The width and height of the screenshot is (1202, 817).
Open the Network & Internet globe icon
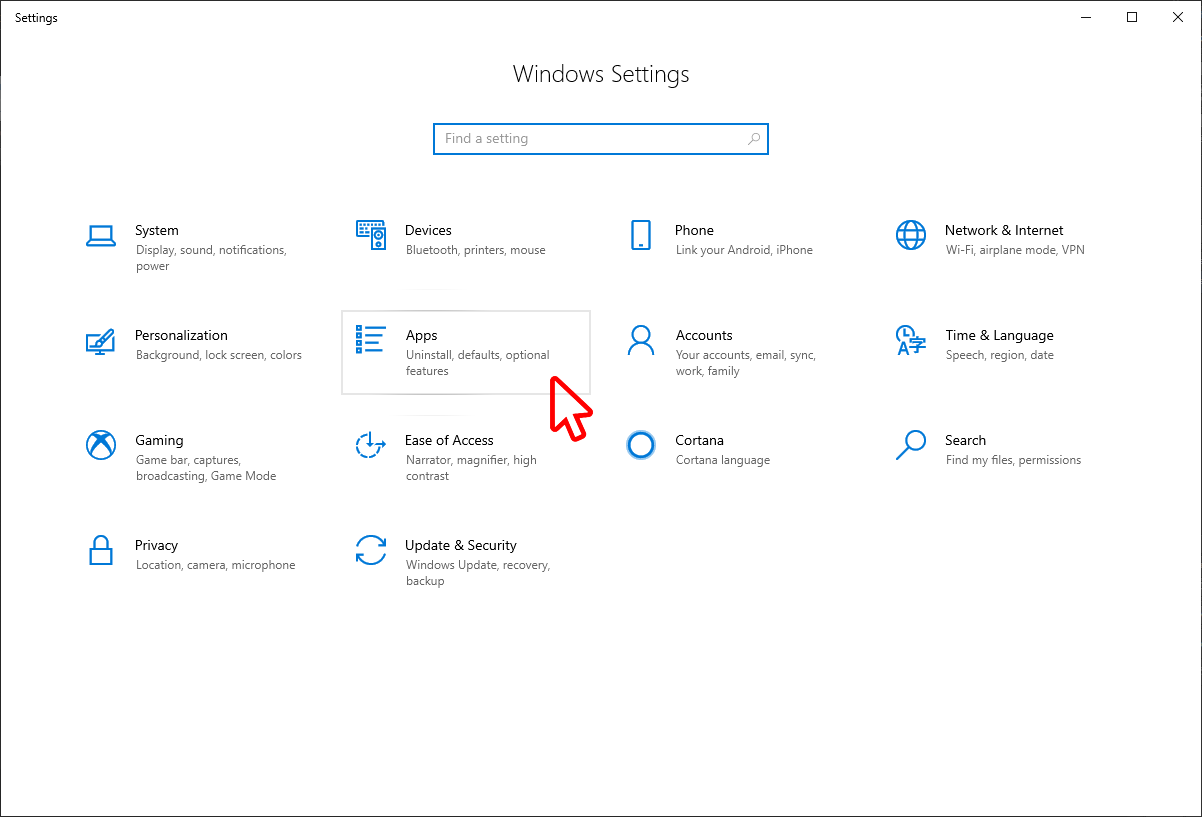point(911,235)
